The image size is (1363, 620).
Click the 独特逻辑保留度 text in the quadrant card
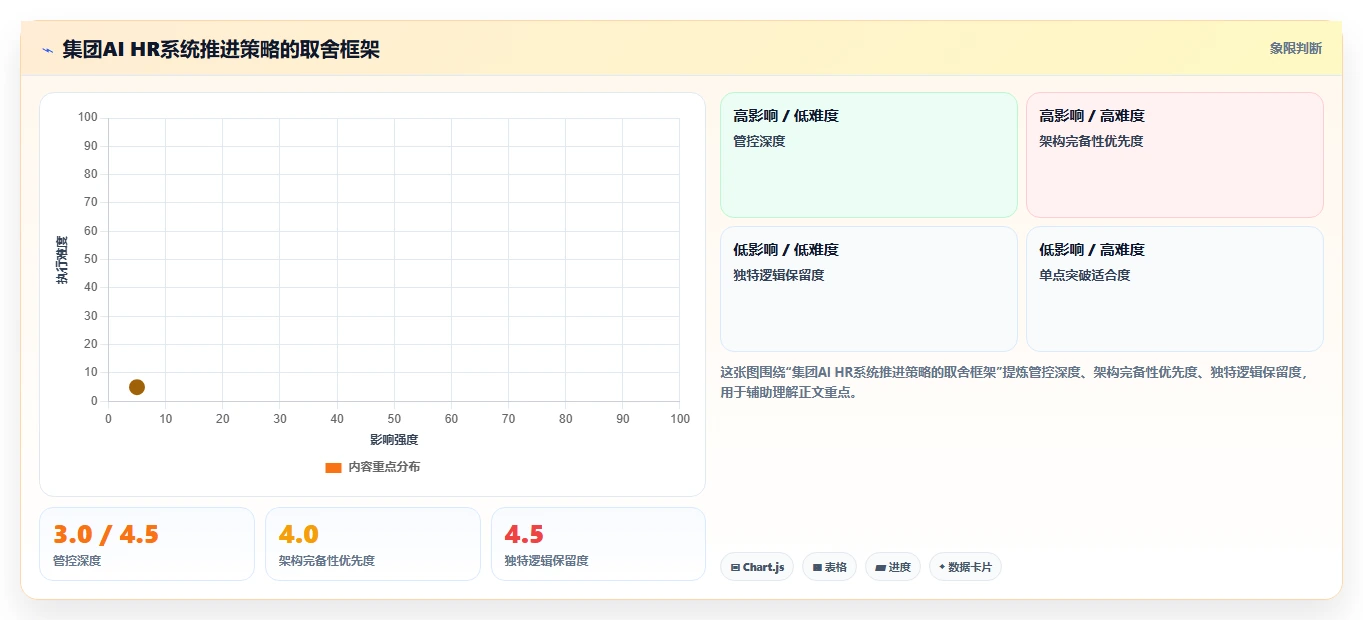coord(779,275)
